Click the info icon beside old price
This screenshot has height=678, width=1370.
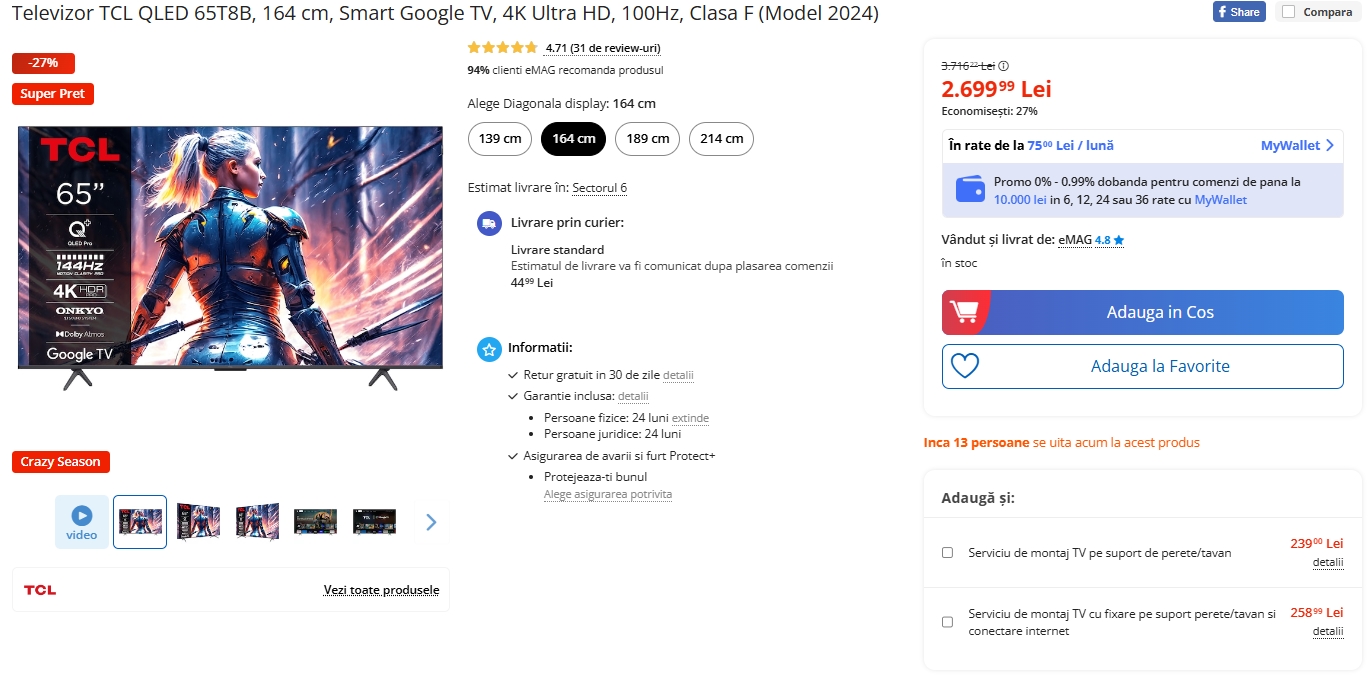(x=1003, y=66)
